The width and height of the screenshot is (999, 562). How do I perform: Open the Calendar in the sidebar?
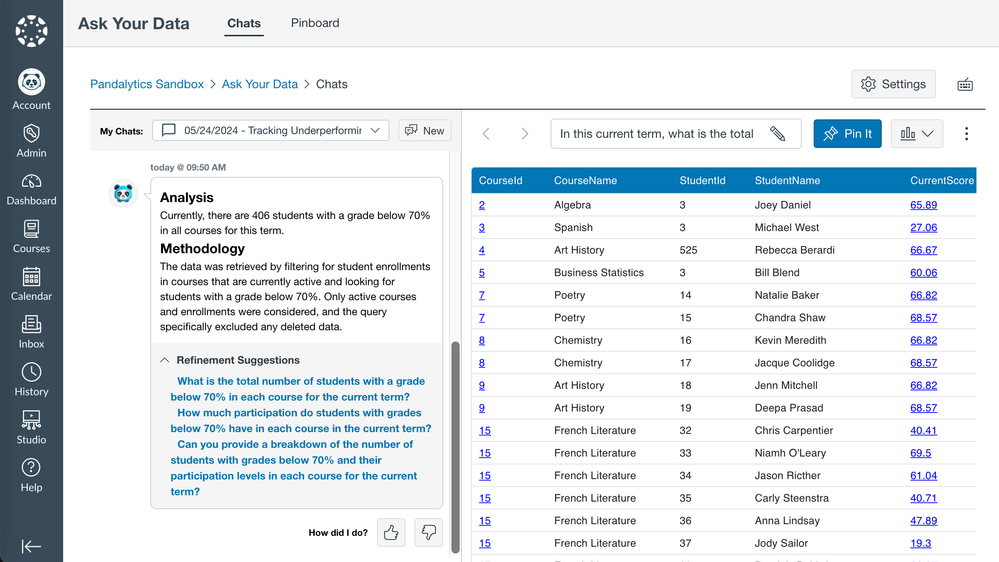[x=31, y=283]
